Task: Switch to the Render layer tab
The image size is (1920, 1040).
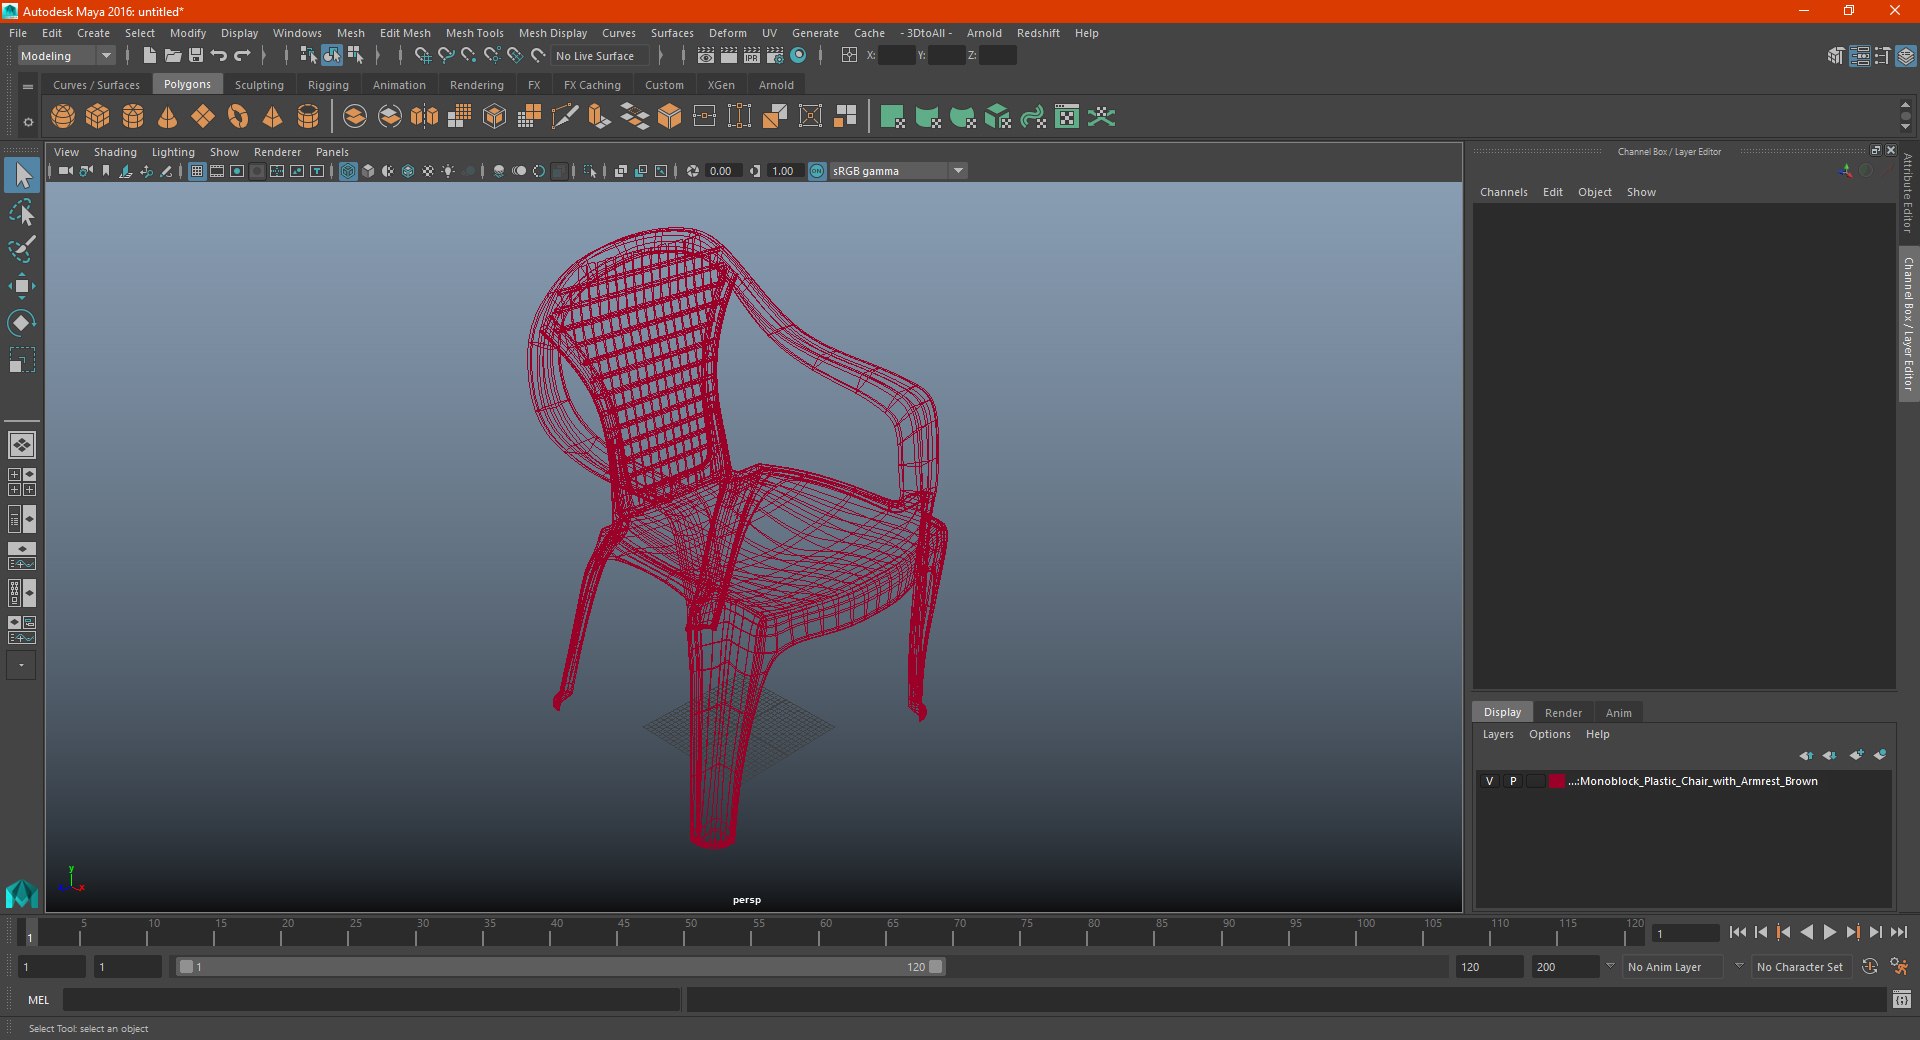Action: 1563,713
